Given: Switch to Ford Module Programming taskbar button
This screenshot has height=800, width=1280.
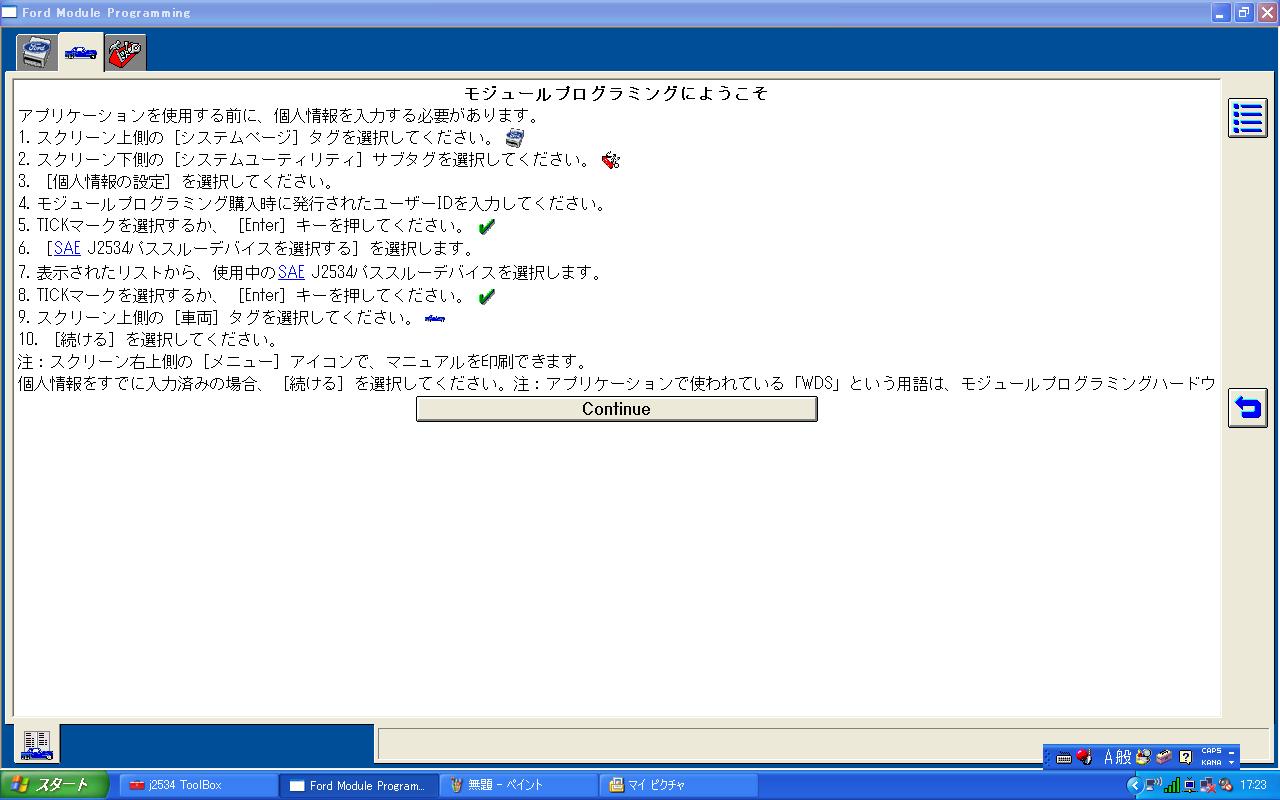Looking at the screenshot, I should [358, 785].
